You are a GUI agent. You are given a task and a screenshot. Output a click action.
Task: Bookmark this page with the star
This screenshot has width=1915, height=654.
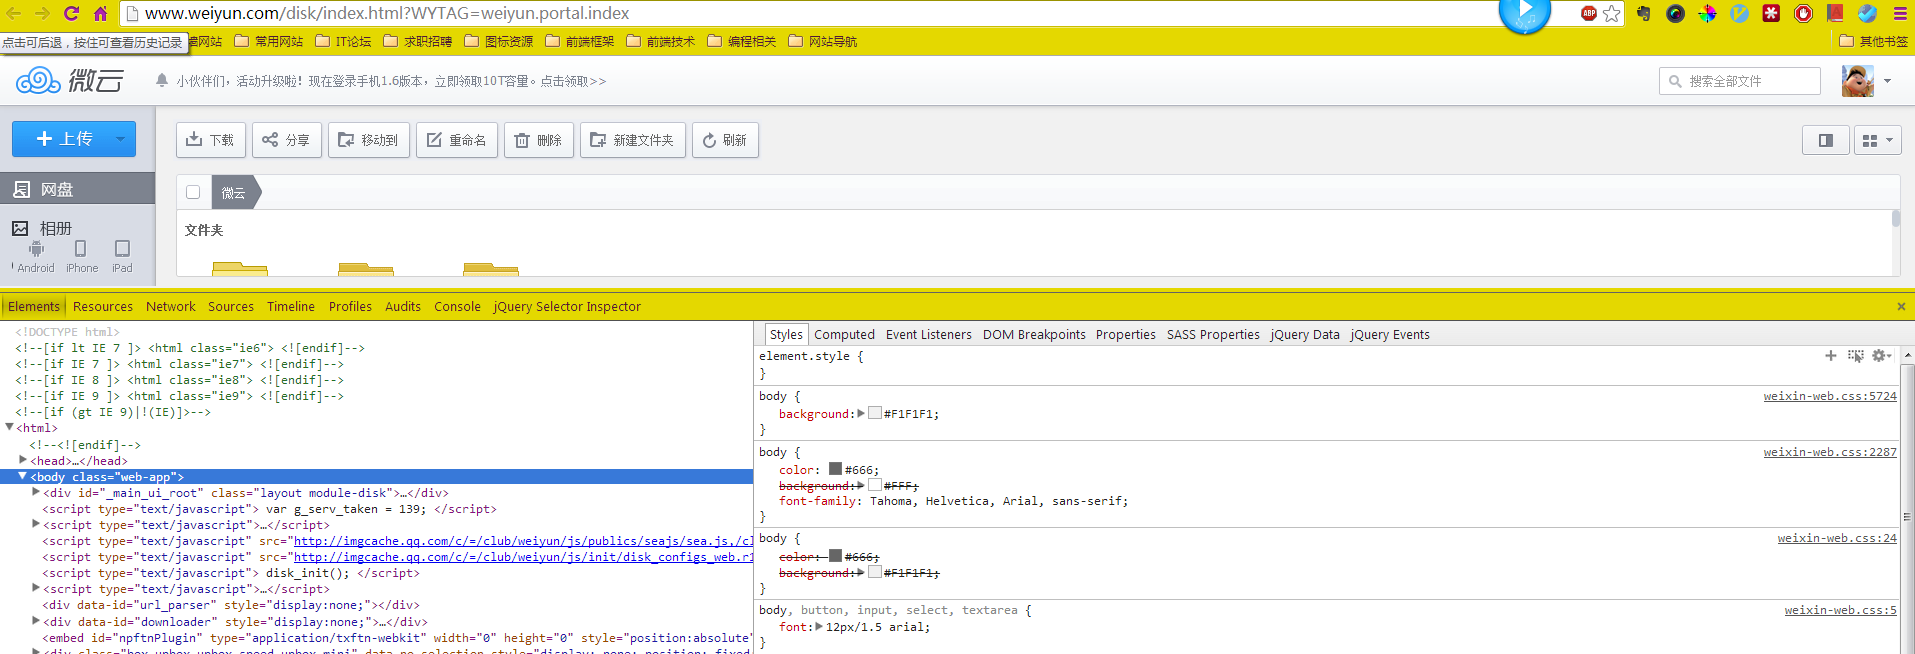click(x=1611, y=13)
